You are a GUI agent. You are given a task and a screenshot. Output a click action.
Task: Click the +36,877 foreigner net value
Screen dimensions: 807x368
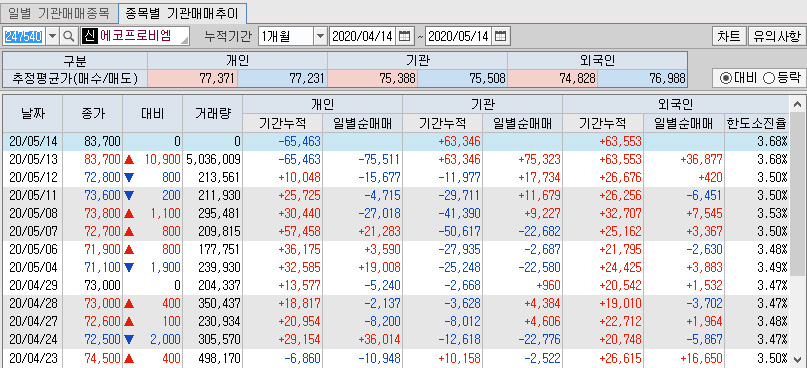701,160
